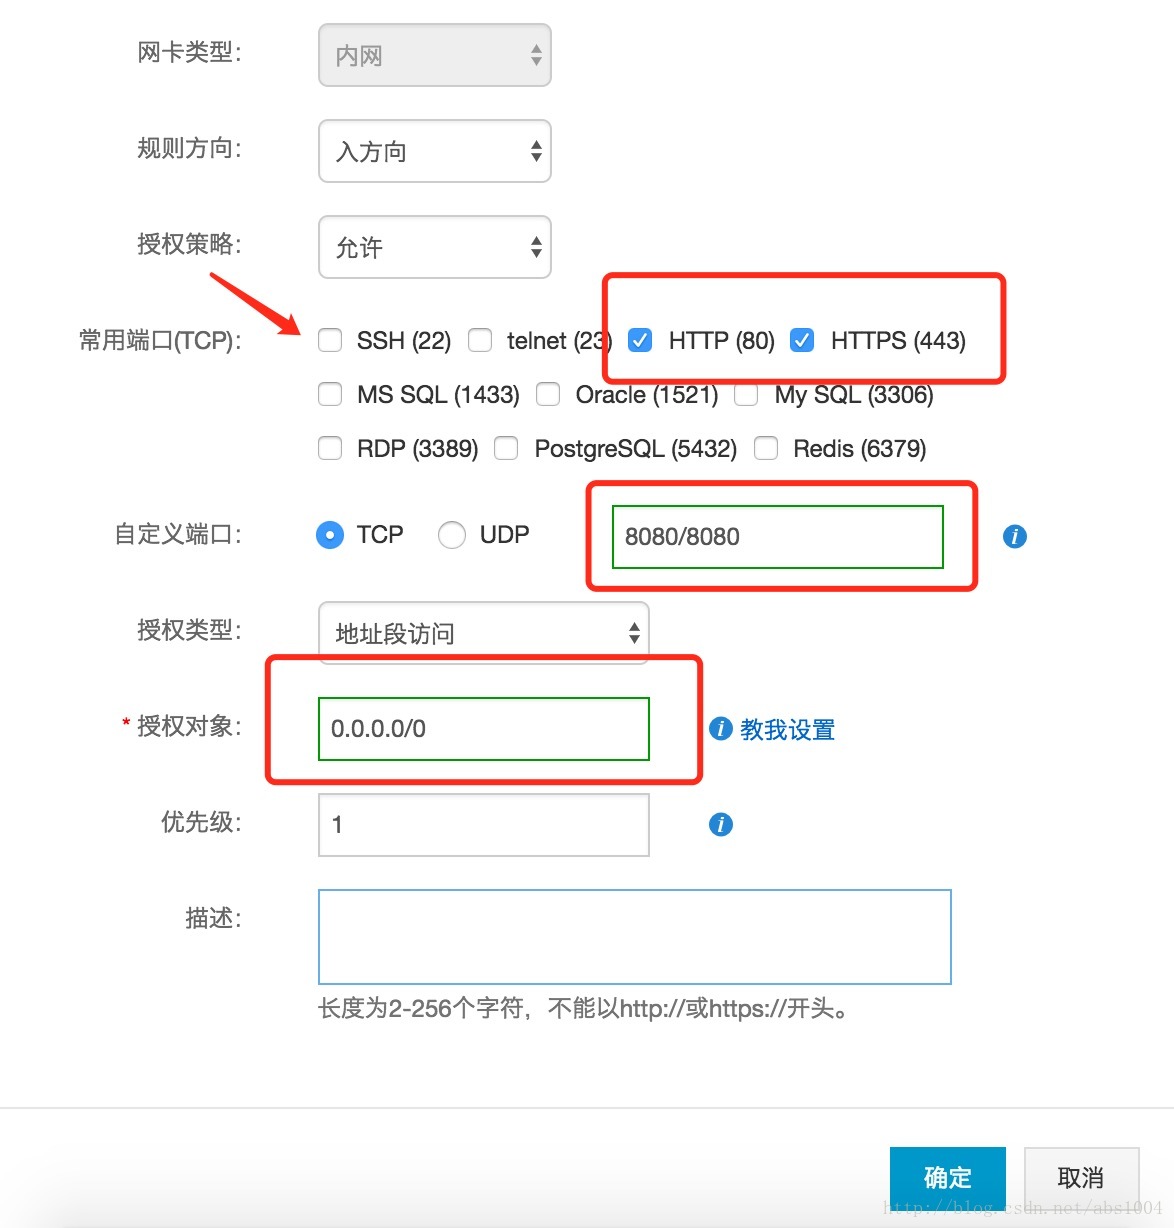Open the 授权策略 dropdown showing 允许
Screen dimensions: 1174x1228
[x=435, y=247]
